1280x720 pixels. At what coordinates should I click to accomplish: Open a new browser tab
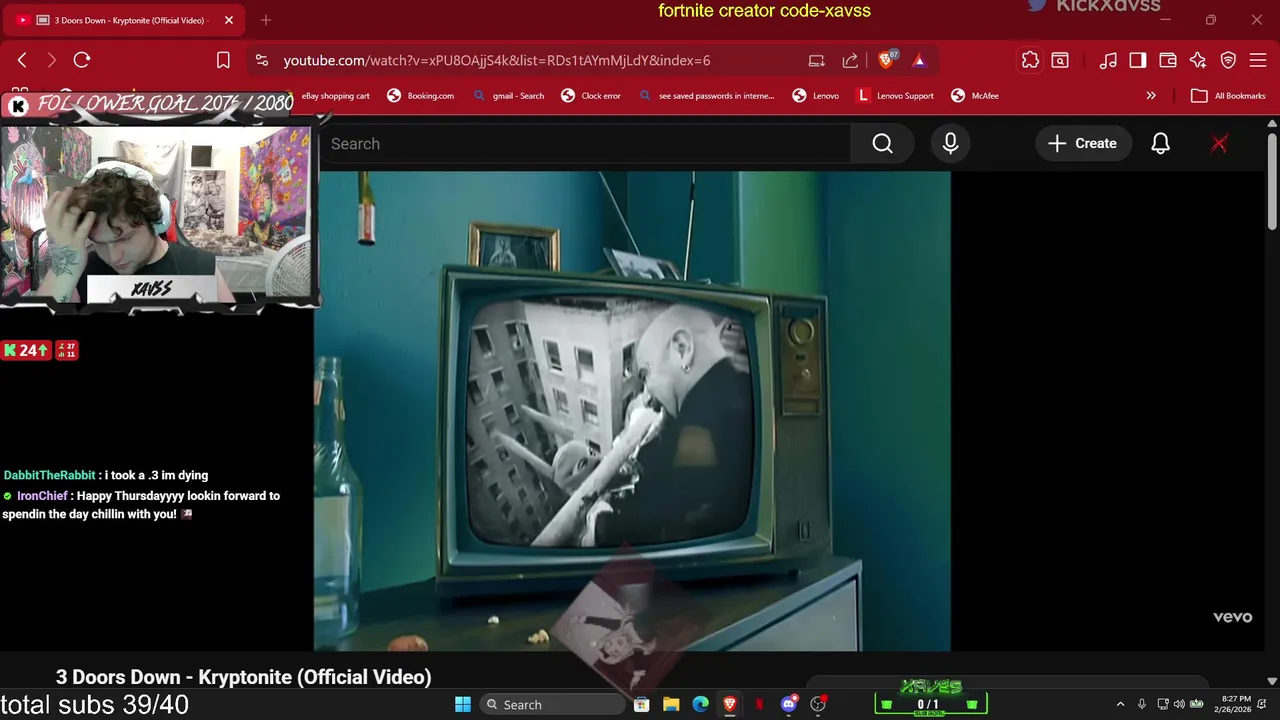265,20
